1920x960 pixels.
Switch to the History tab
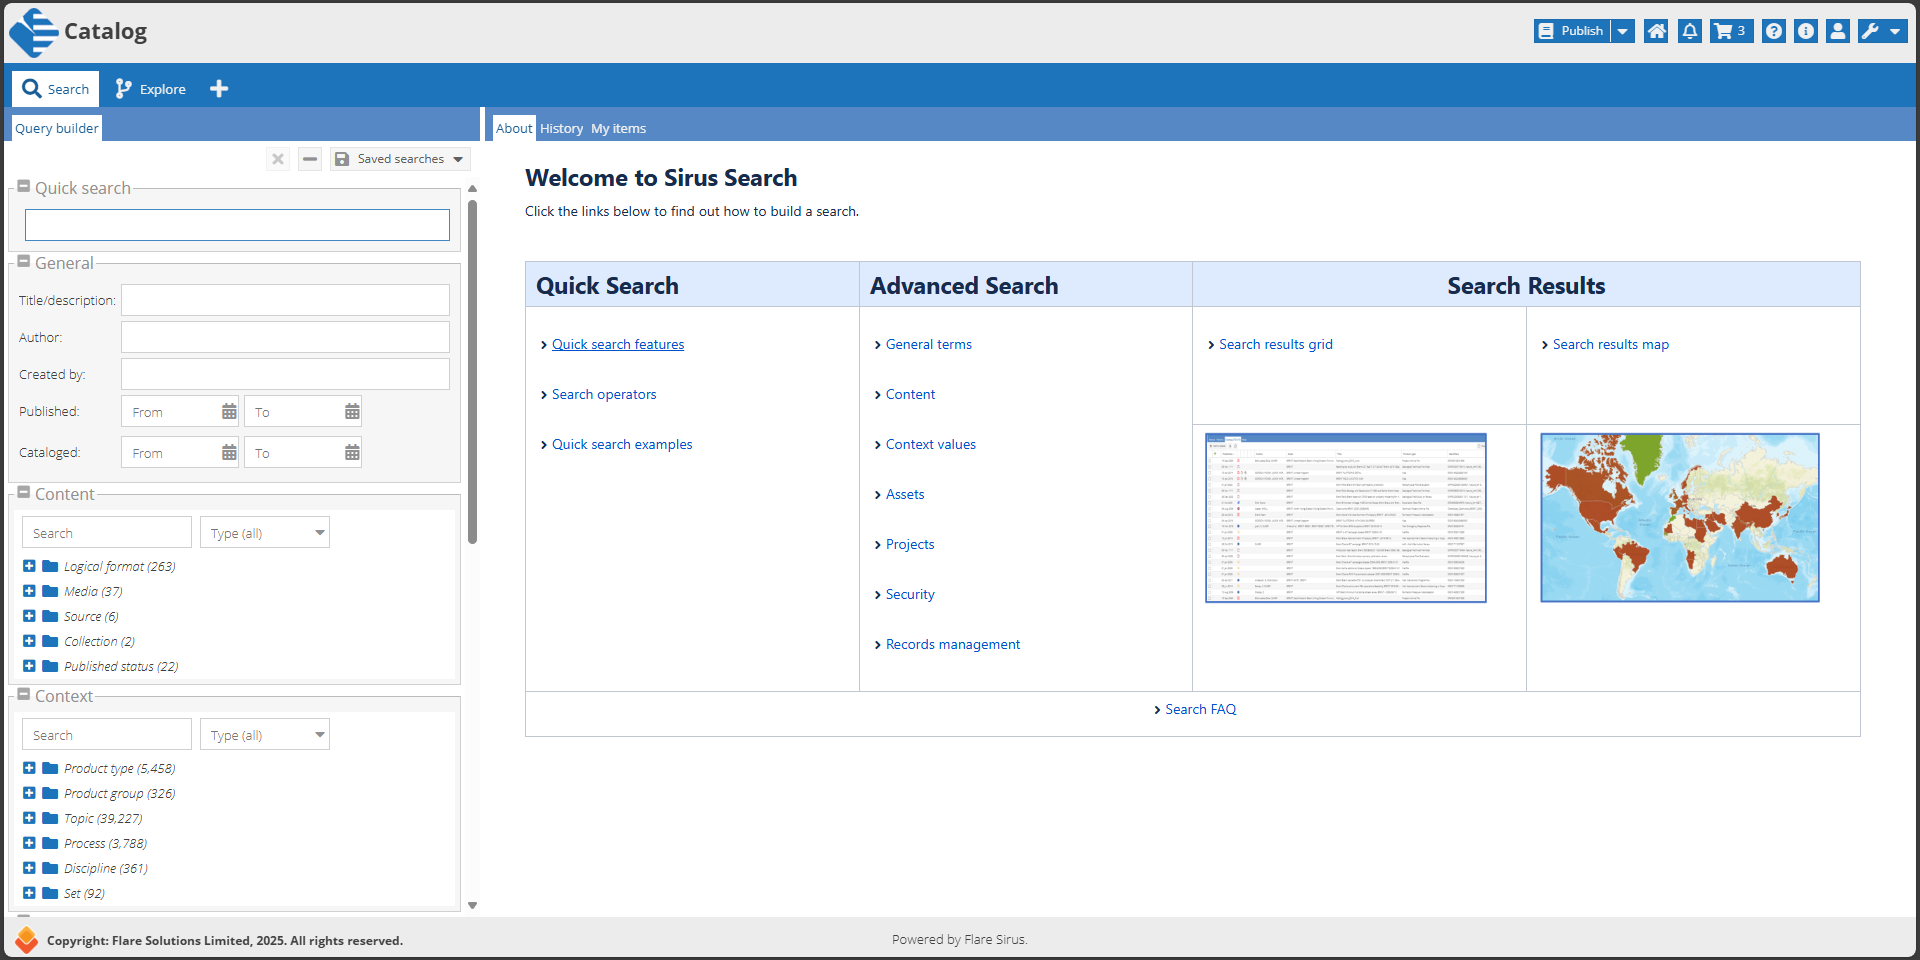tap(561, 128)
